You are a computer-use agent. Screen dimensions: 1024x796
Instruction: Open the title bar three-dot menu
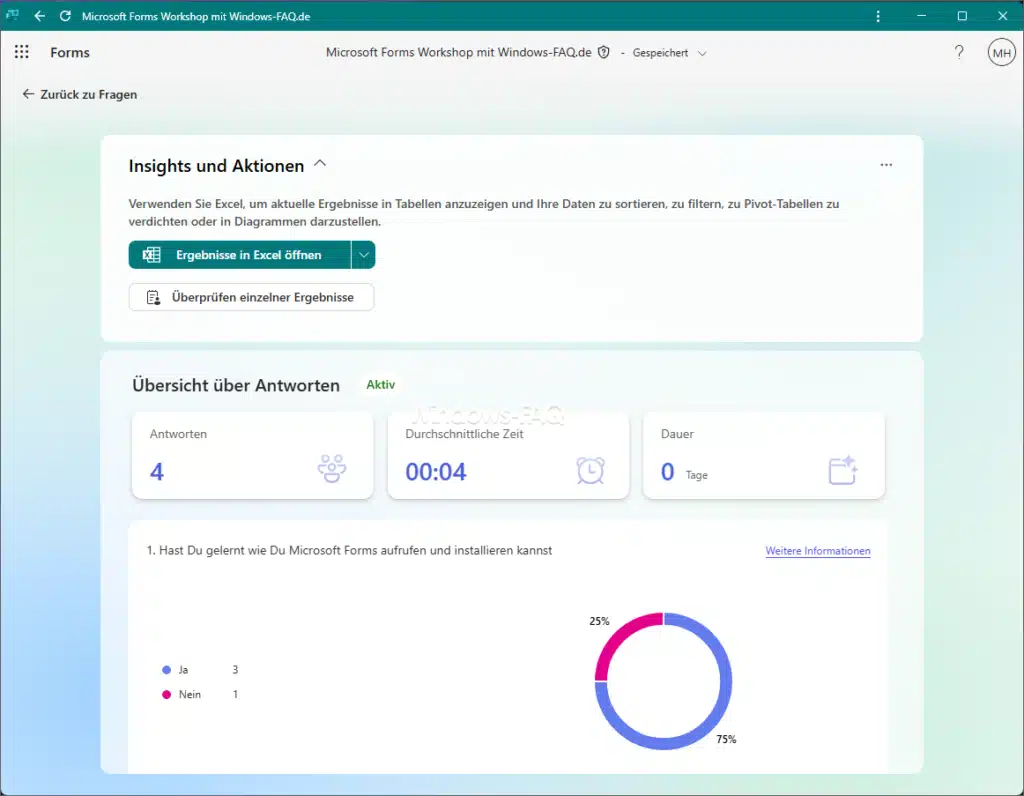(x=878, y=16)
